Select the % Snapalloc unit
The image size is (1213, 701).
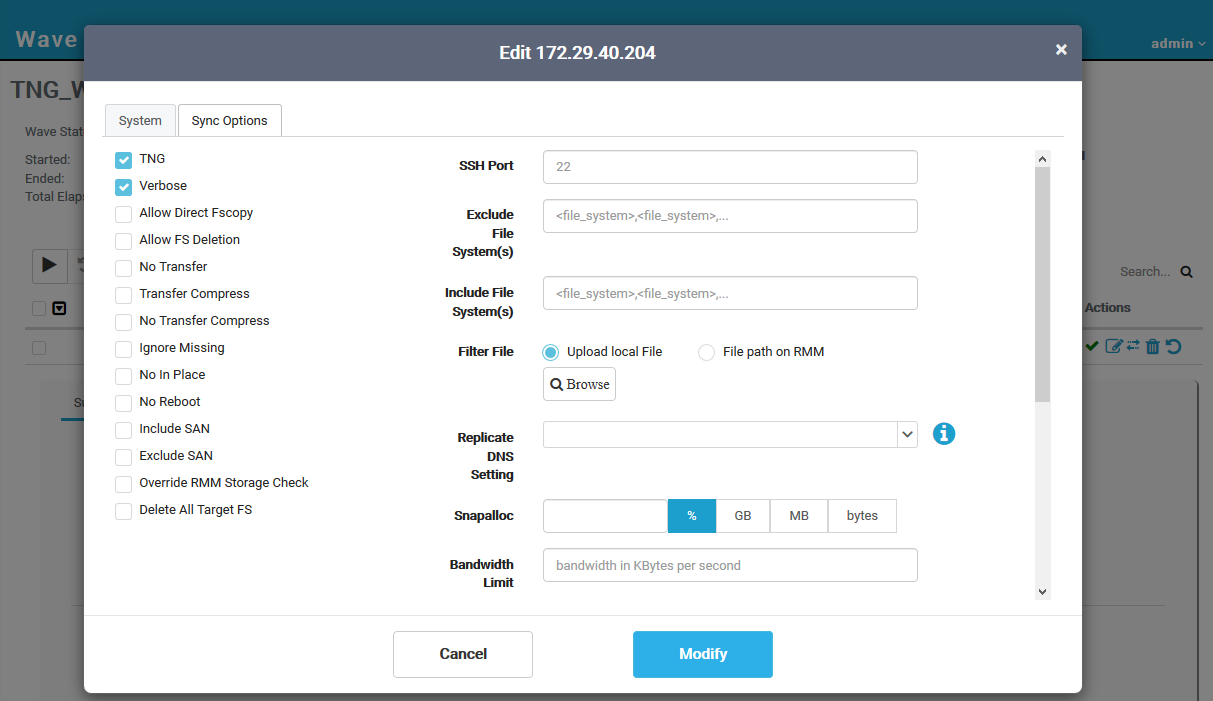692,516
